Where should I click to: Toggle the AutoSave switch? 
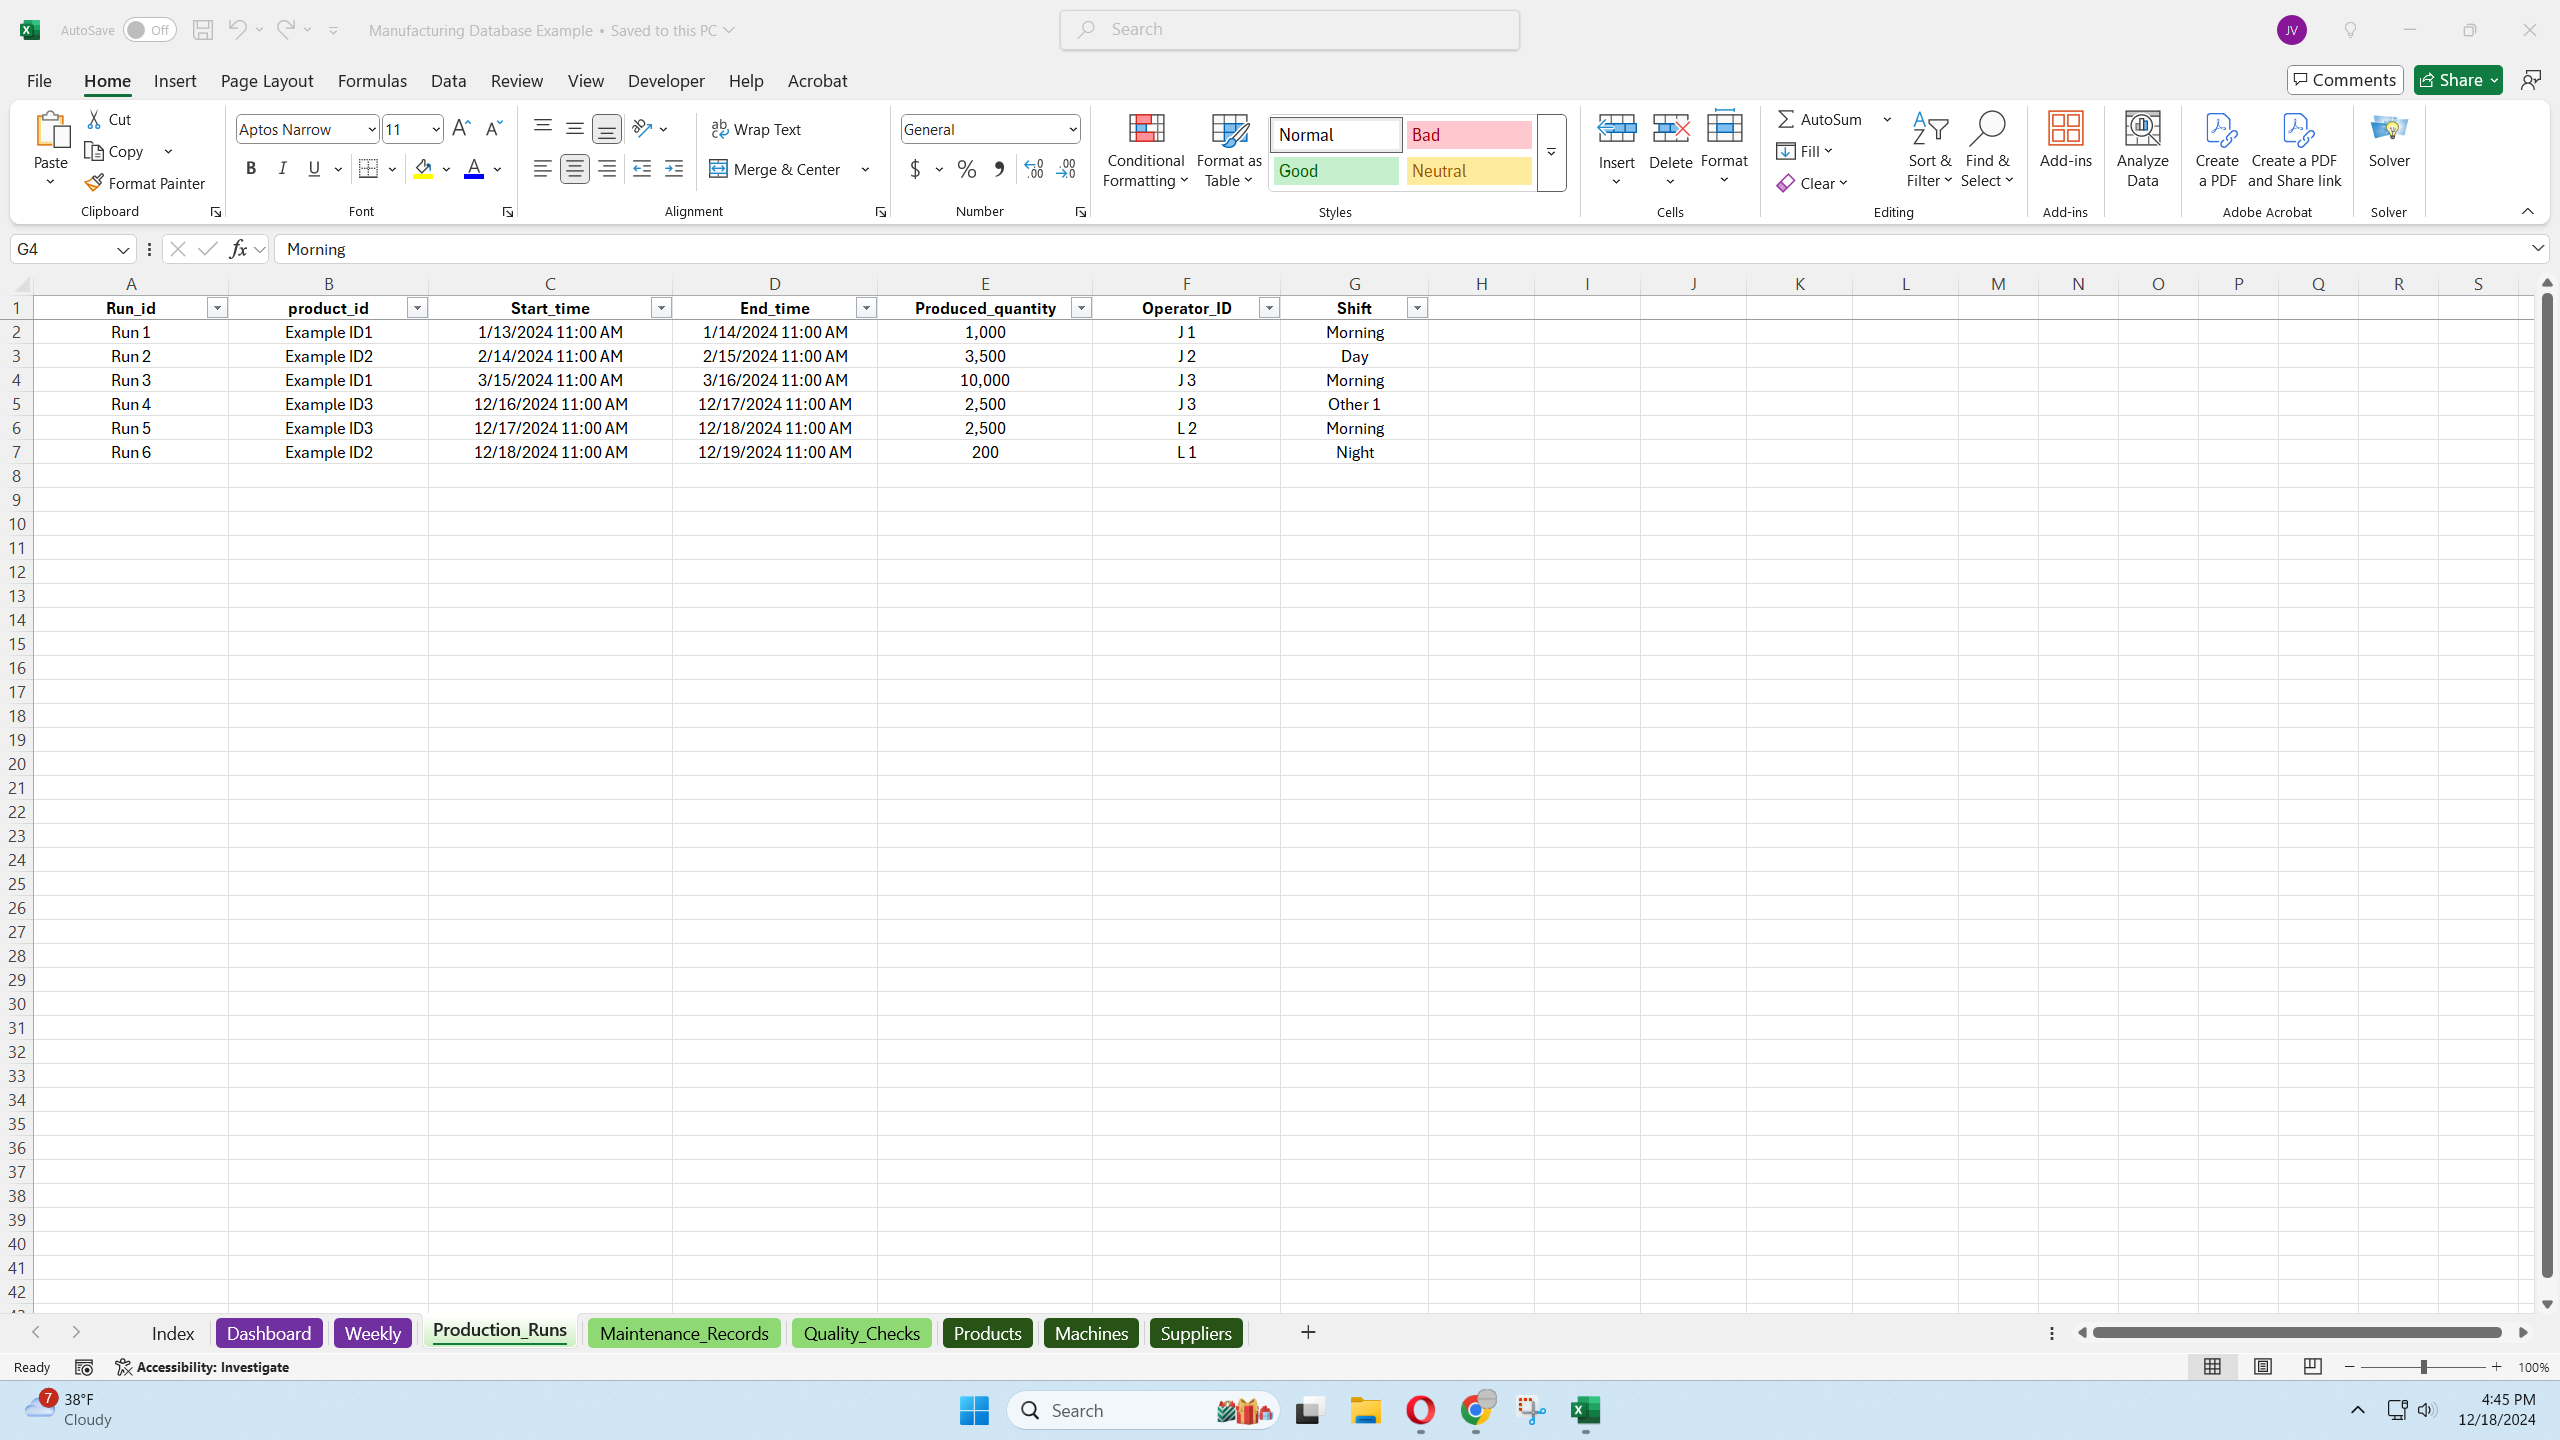point(149,30)
